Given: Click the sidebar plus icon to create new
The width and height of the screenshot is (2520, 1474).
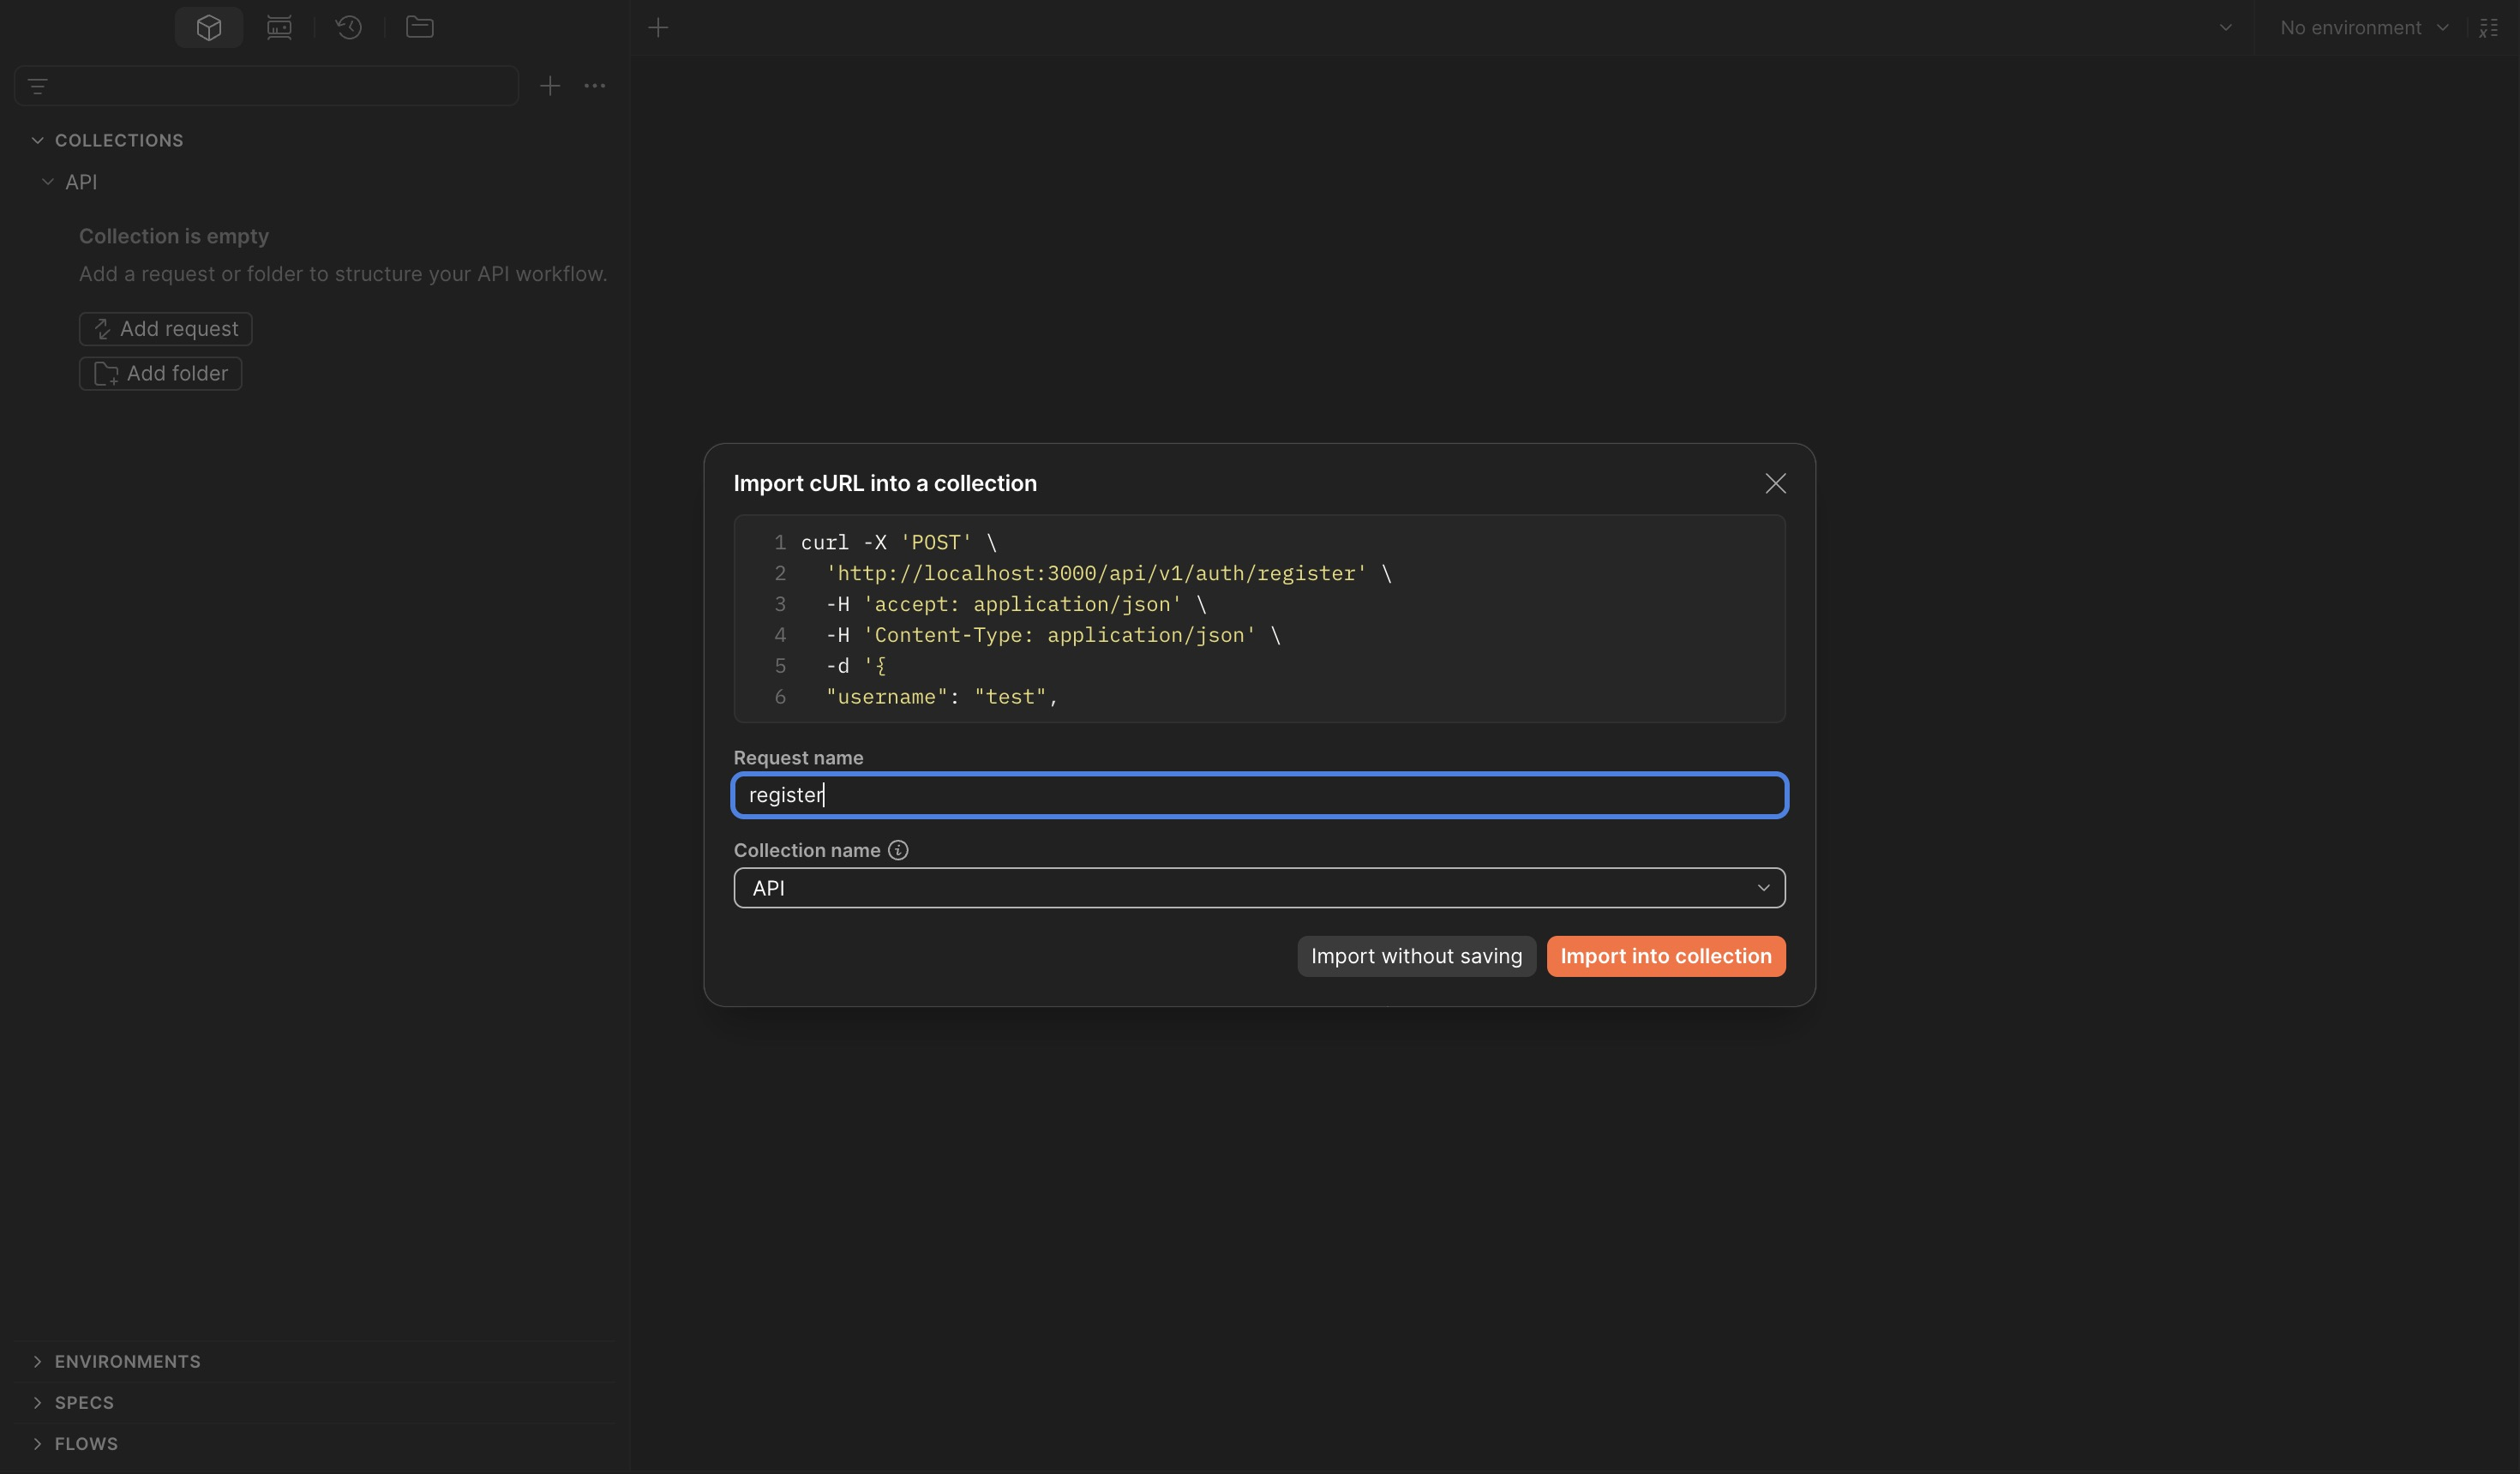Looking at the screenshot, I should [550, 86].
